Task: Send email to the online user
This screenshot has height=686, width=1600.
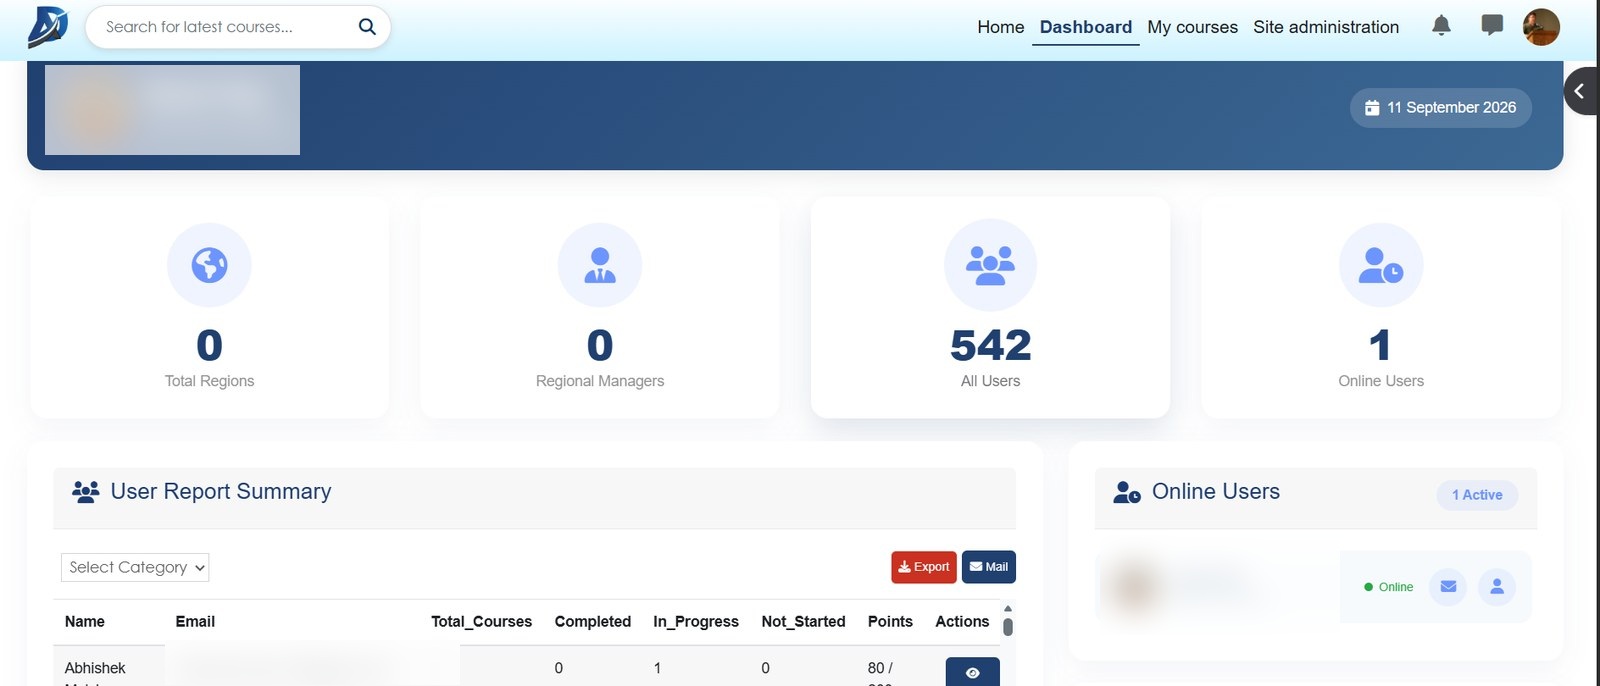Action: point(1448,587)
